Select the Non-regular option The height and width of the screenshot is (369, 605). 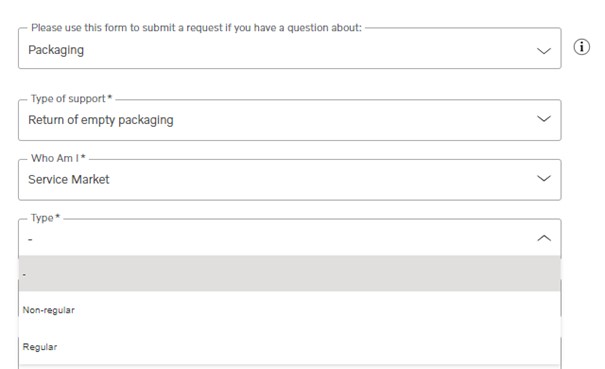pos(289,310)
